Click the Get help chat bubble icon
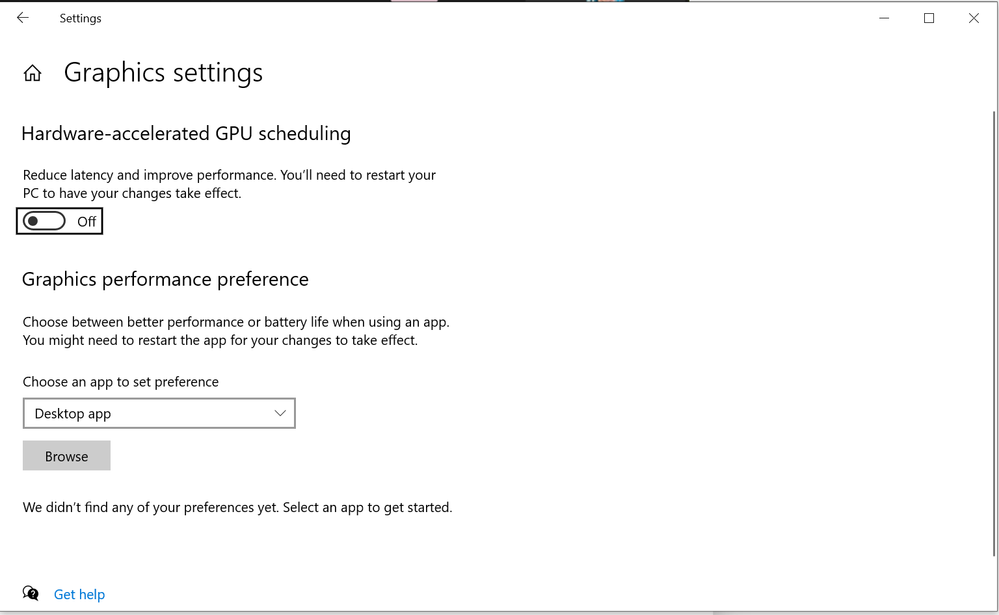Screen dimensions: 999x615 pos(31,593)
